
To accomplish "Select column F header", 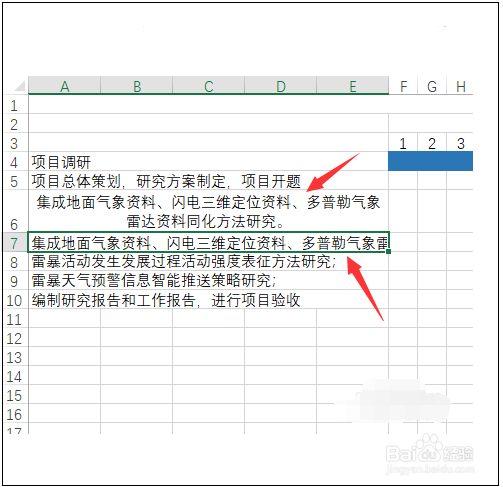I will pos(403,85).
